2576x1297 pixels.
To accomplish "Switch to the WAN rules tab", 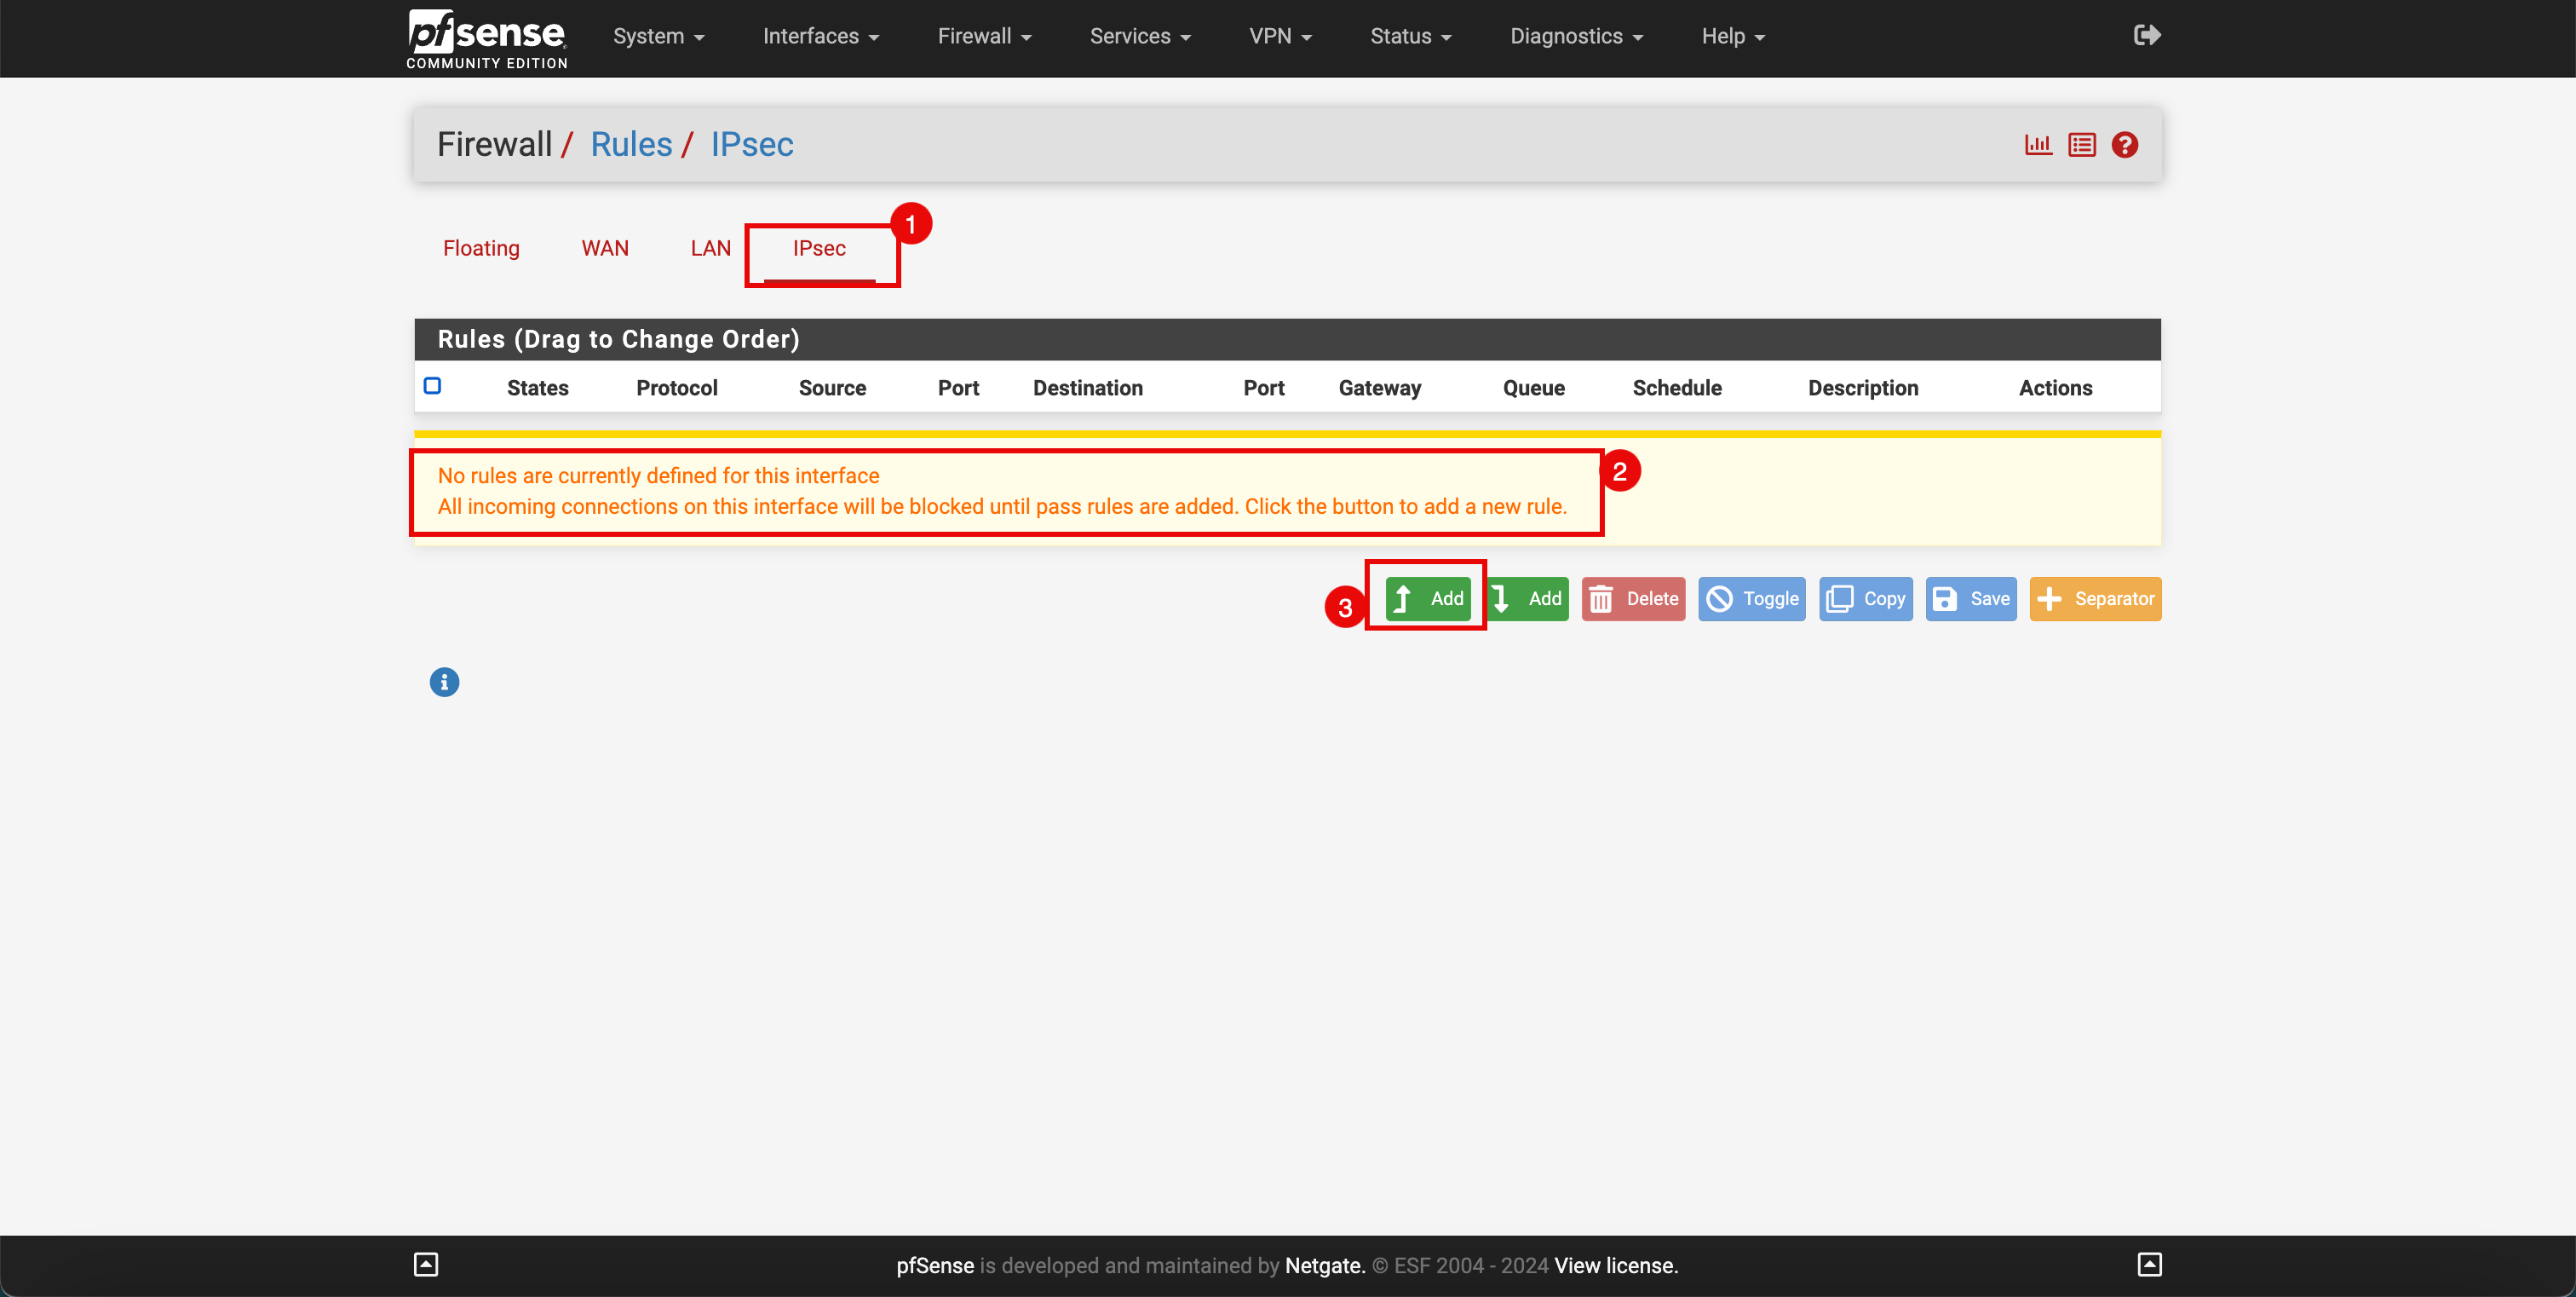I will (605, 248).
